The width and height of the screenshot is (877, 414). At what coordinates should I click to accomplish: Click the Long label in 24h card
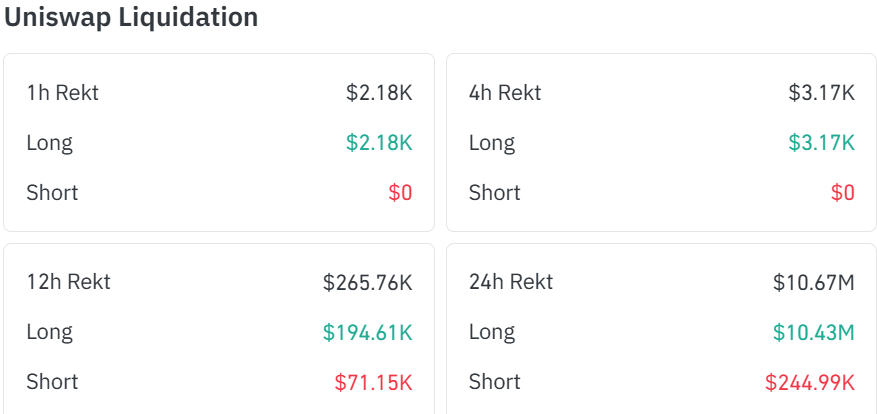(492, 332)
